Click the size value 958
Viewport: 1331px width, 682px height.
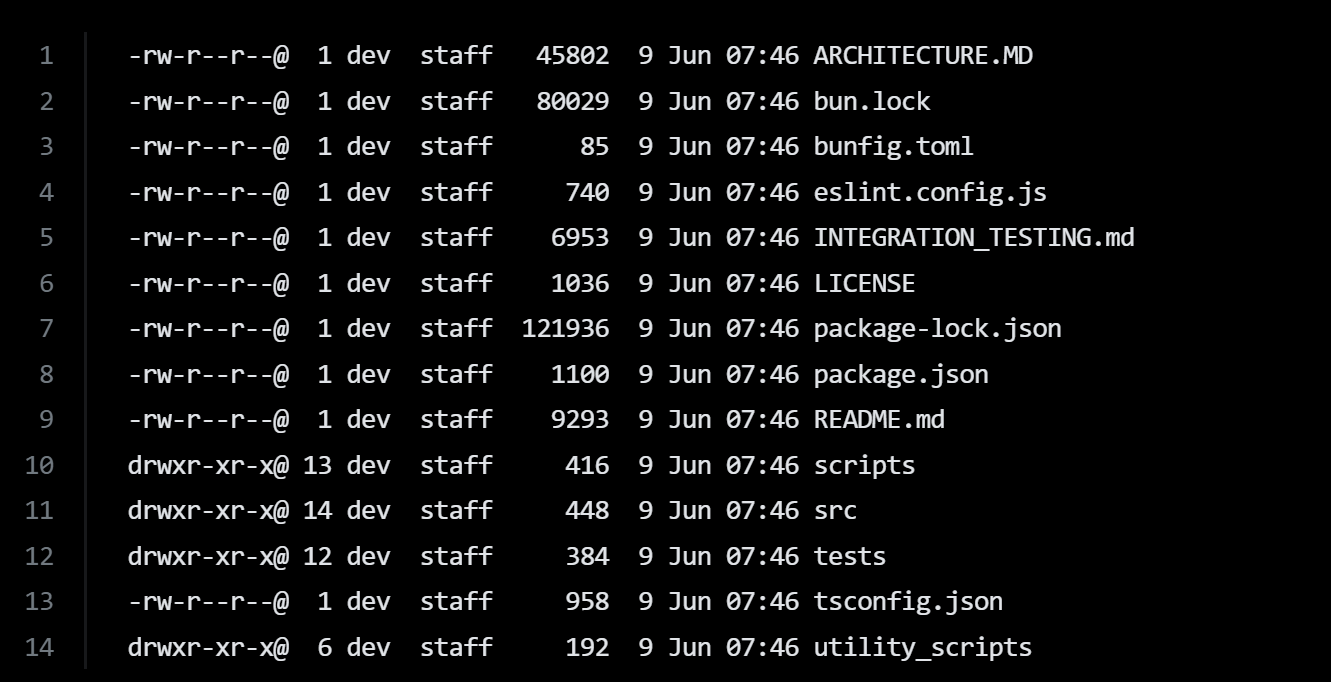pos(587,602)
